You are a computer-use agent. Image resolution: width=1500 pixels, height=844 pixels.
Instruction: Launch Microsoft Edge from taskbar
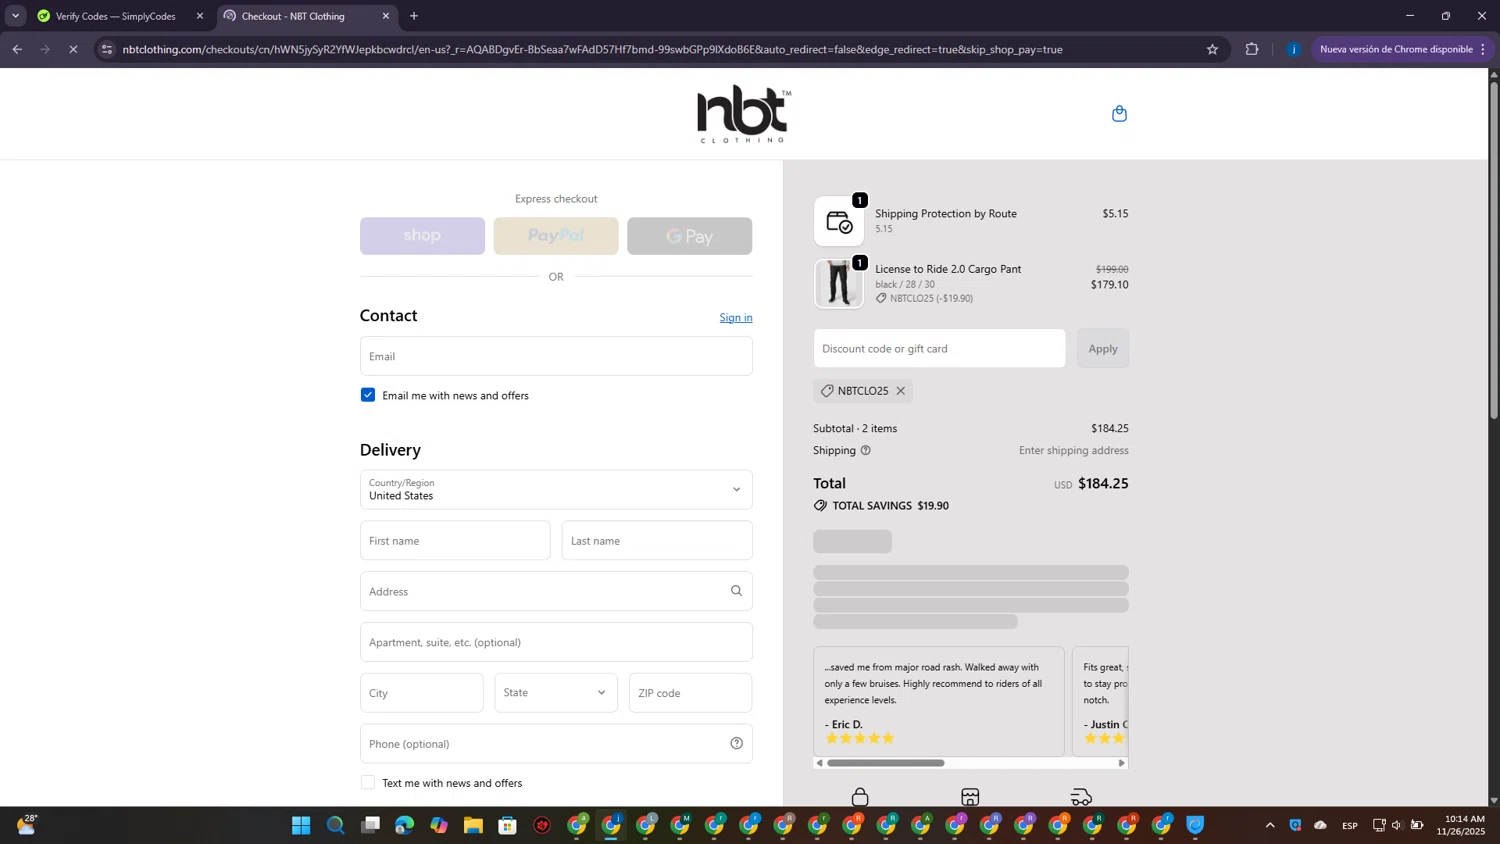tap(404, 825)
